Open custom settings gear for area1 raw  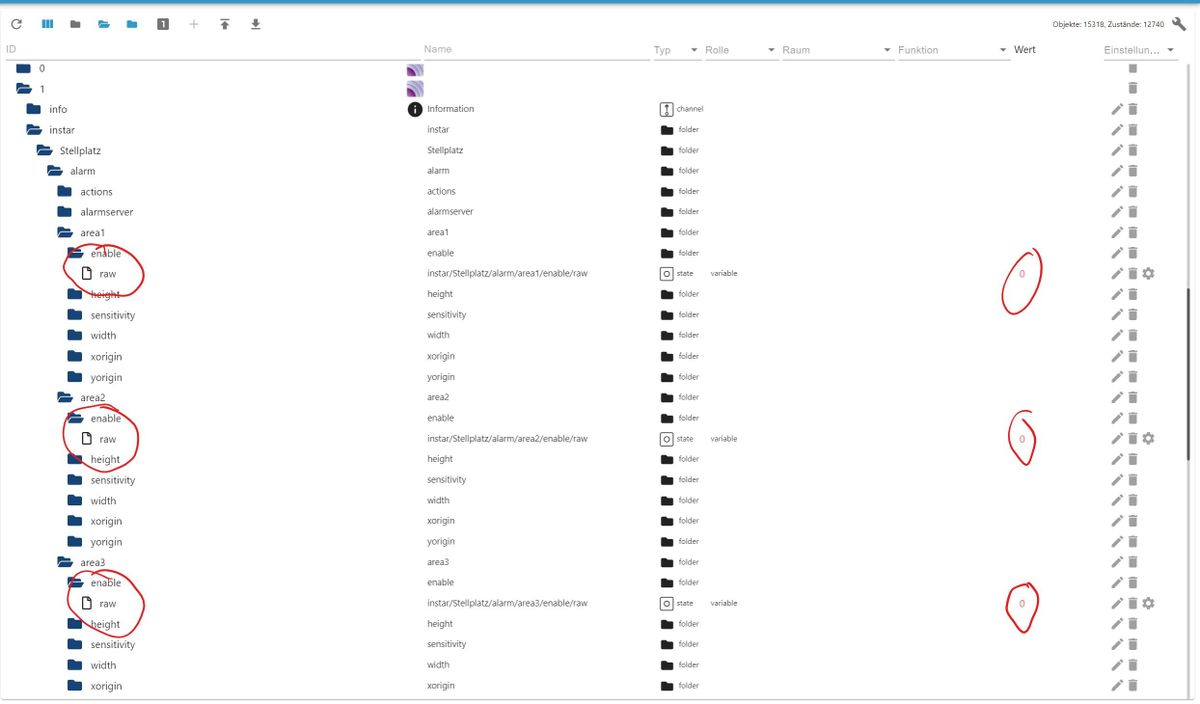coord(1149,273)
